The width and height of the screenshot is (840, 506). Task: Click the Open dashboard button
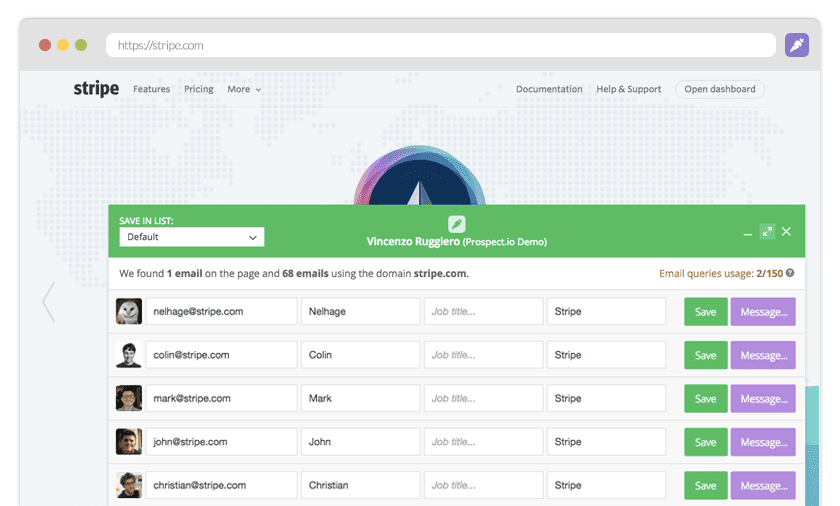coord(720,89)
